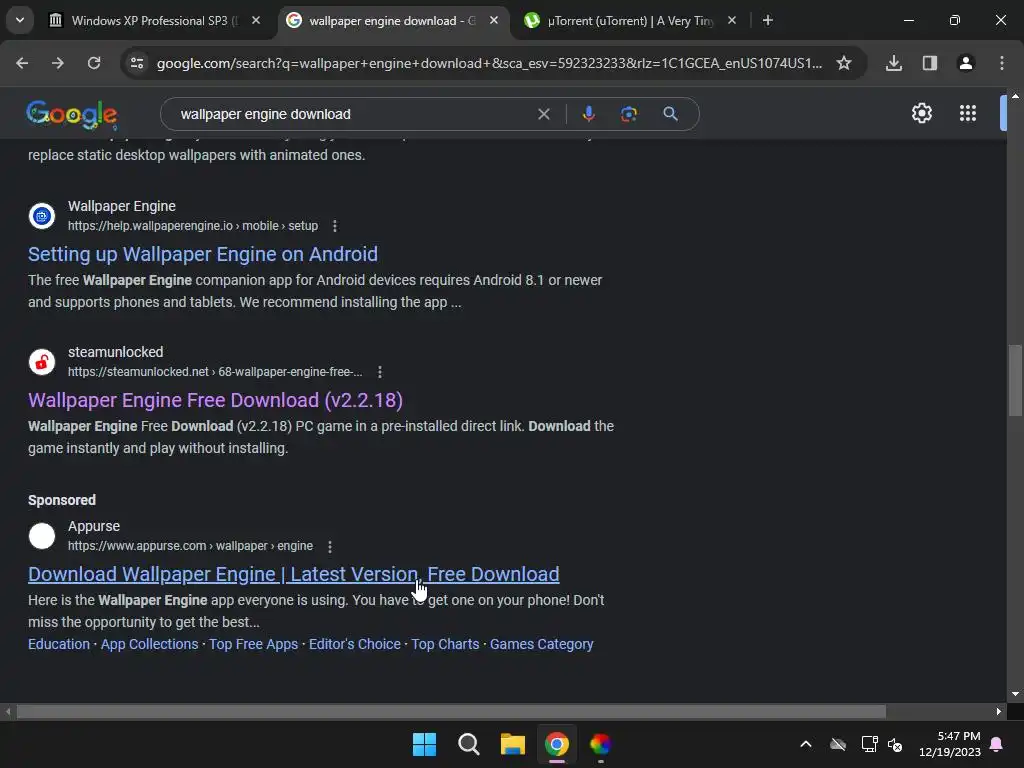This screenshot has height=768, width=1024.
Task: Click the Wallpaper Engine site favicon
Action: click(42, 216)
